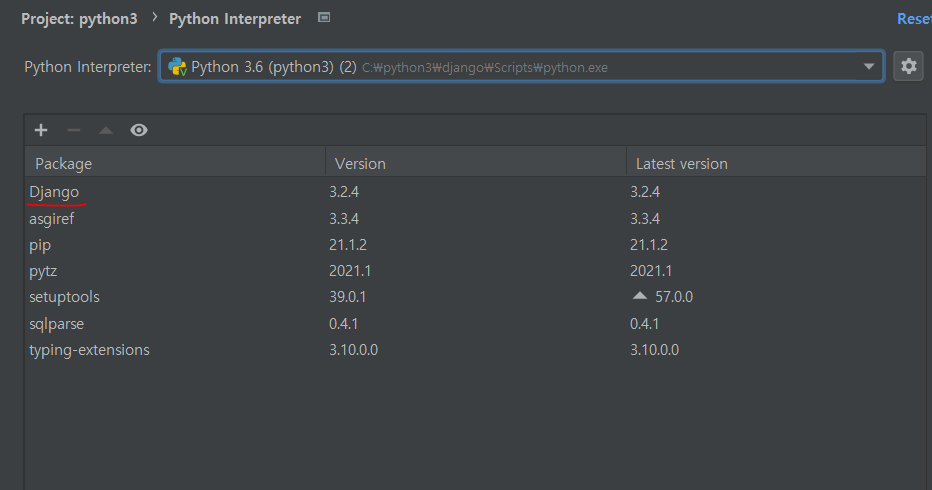Open the interpreter settings gear menu
The image size is (932, 490).
click(x=908, y=66)
